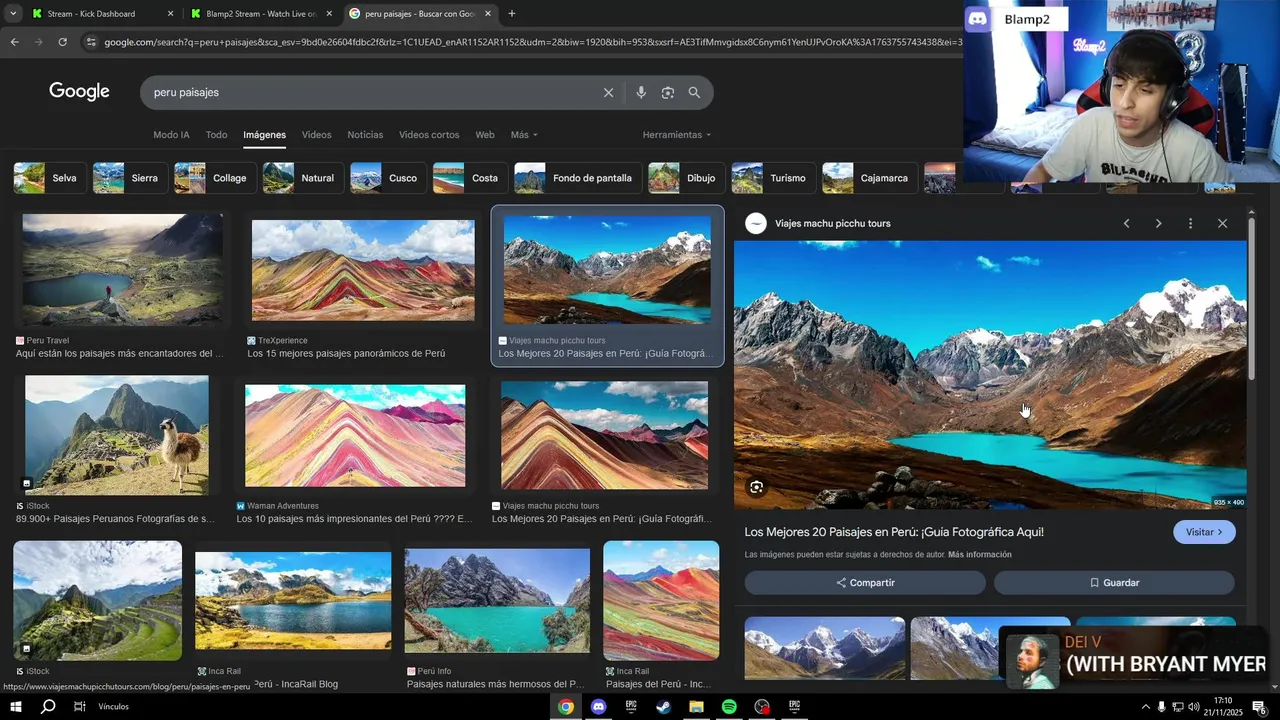Open the Peru Travel lake landscape thumbnail
Viewport: 1280px width, 720px height.
click(x=123, y=270)
